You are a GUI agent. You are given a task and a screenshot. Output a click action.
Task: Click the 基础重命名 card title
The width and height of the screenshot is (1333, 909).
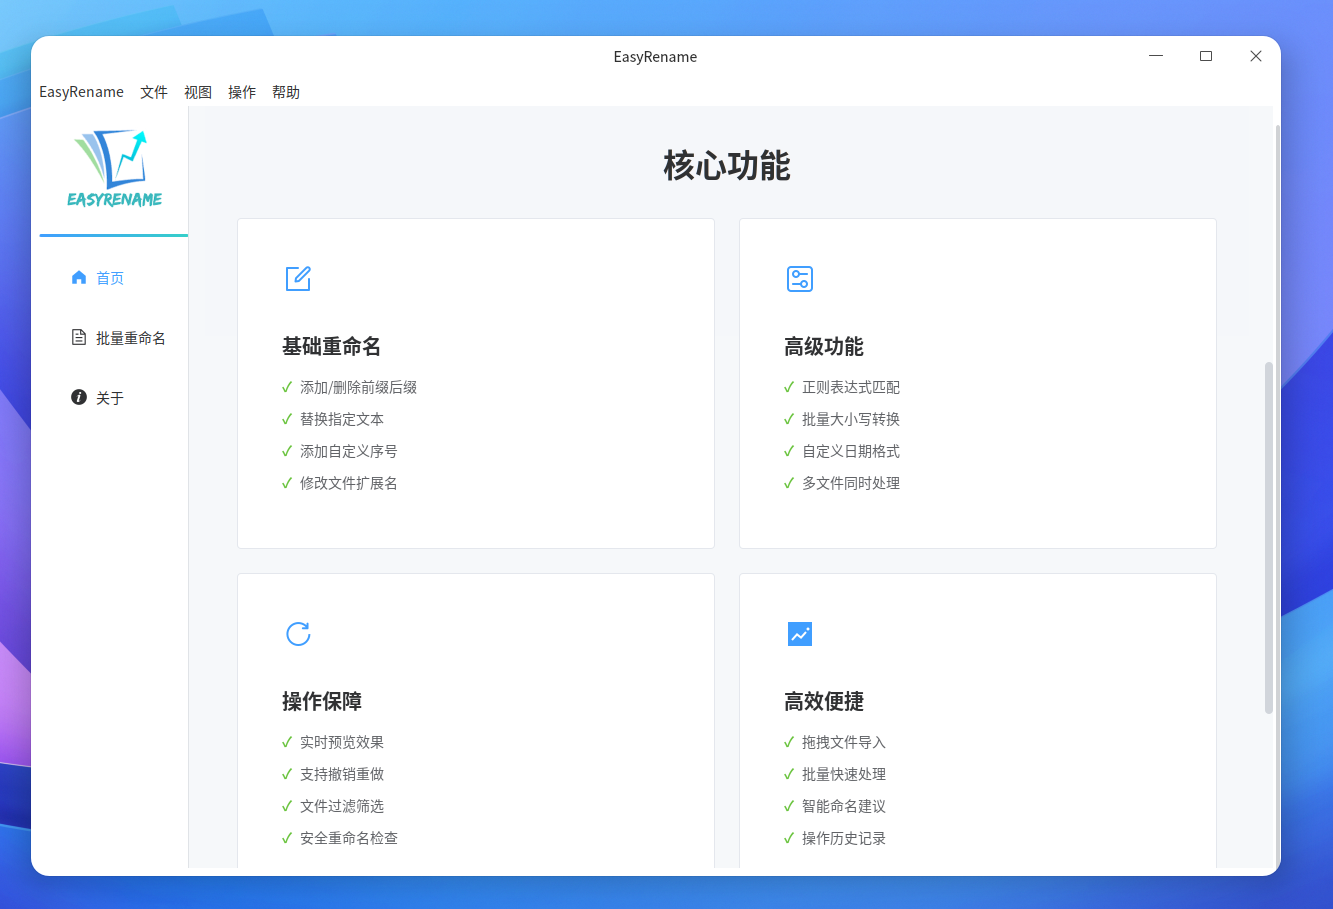tap(332, 347)
